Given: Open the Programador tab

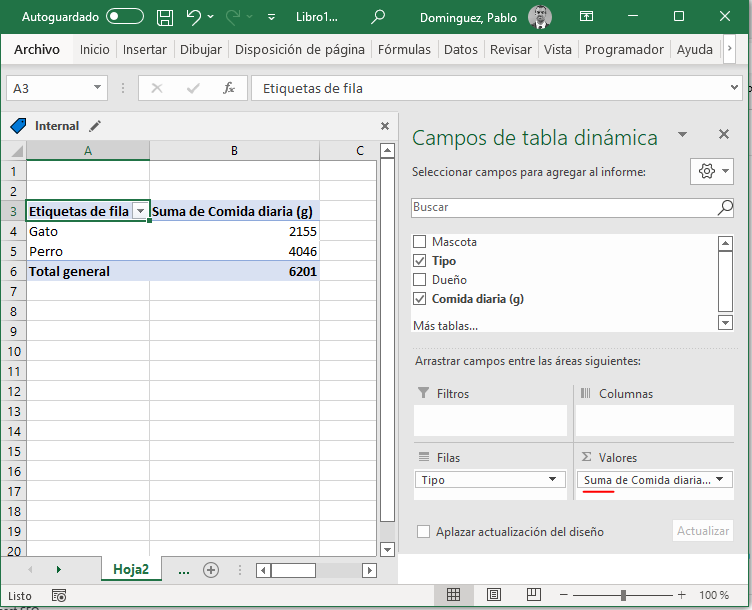Looking at the screenshot, I should 624,49.
